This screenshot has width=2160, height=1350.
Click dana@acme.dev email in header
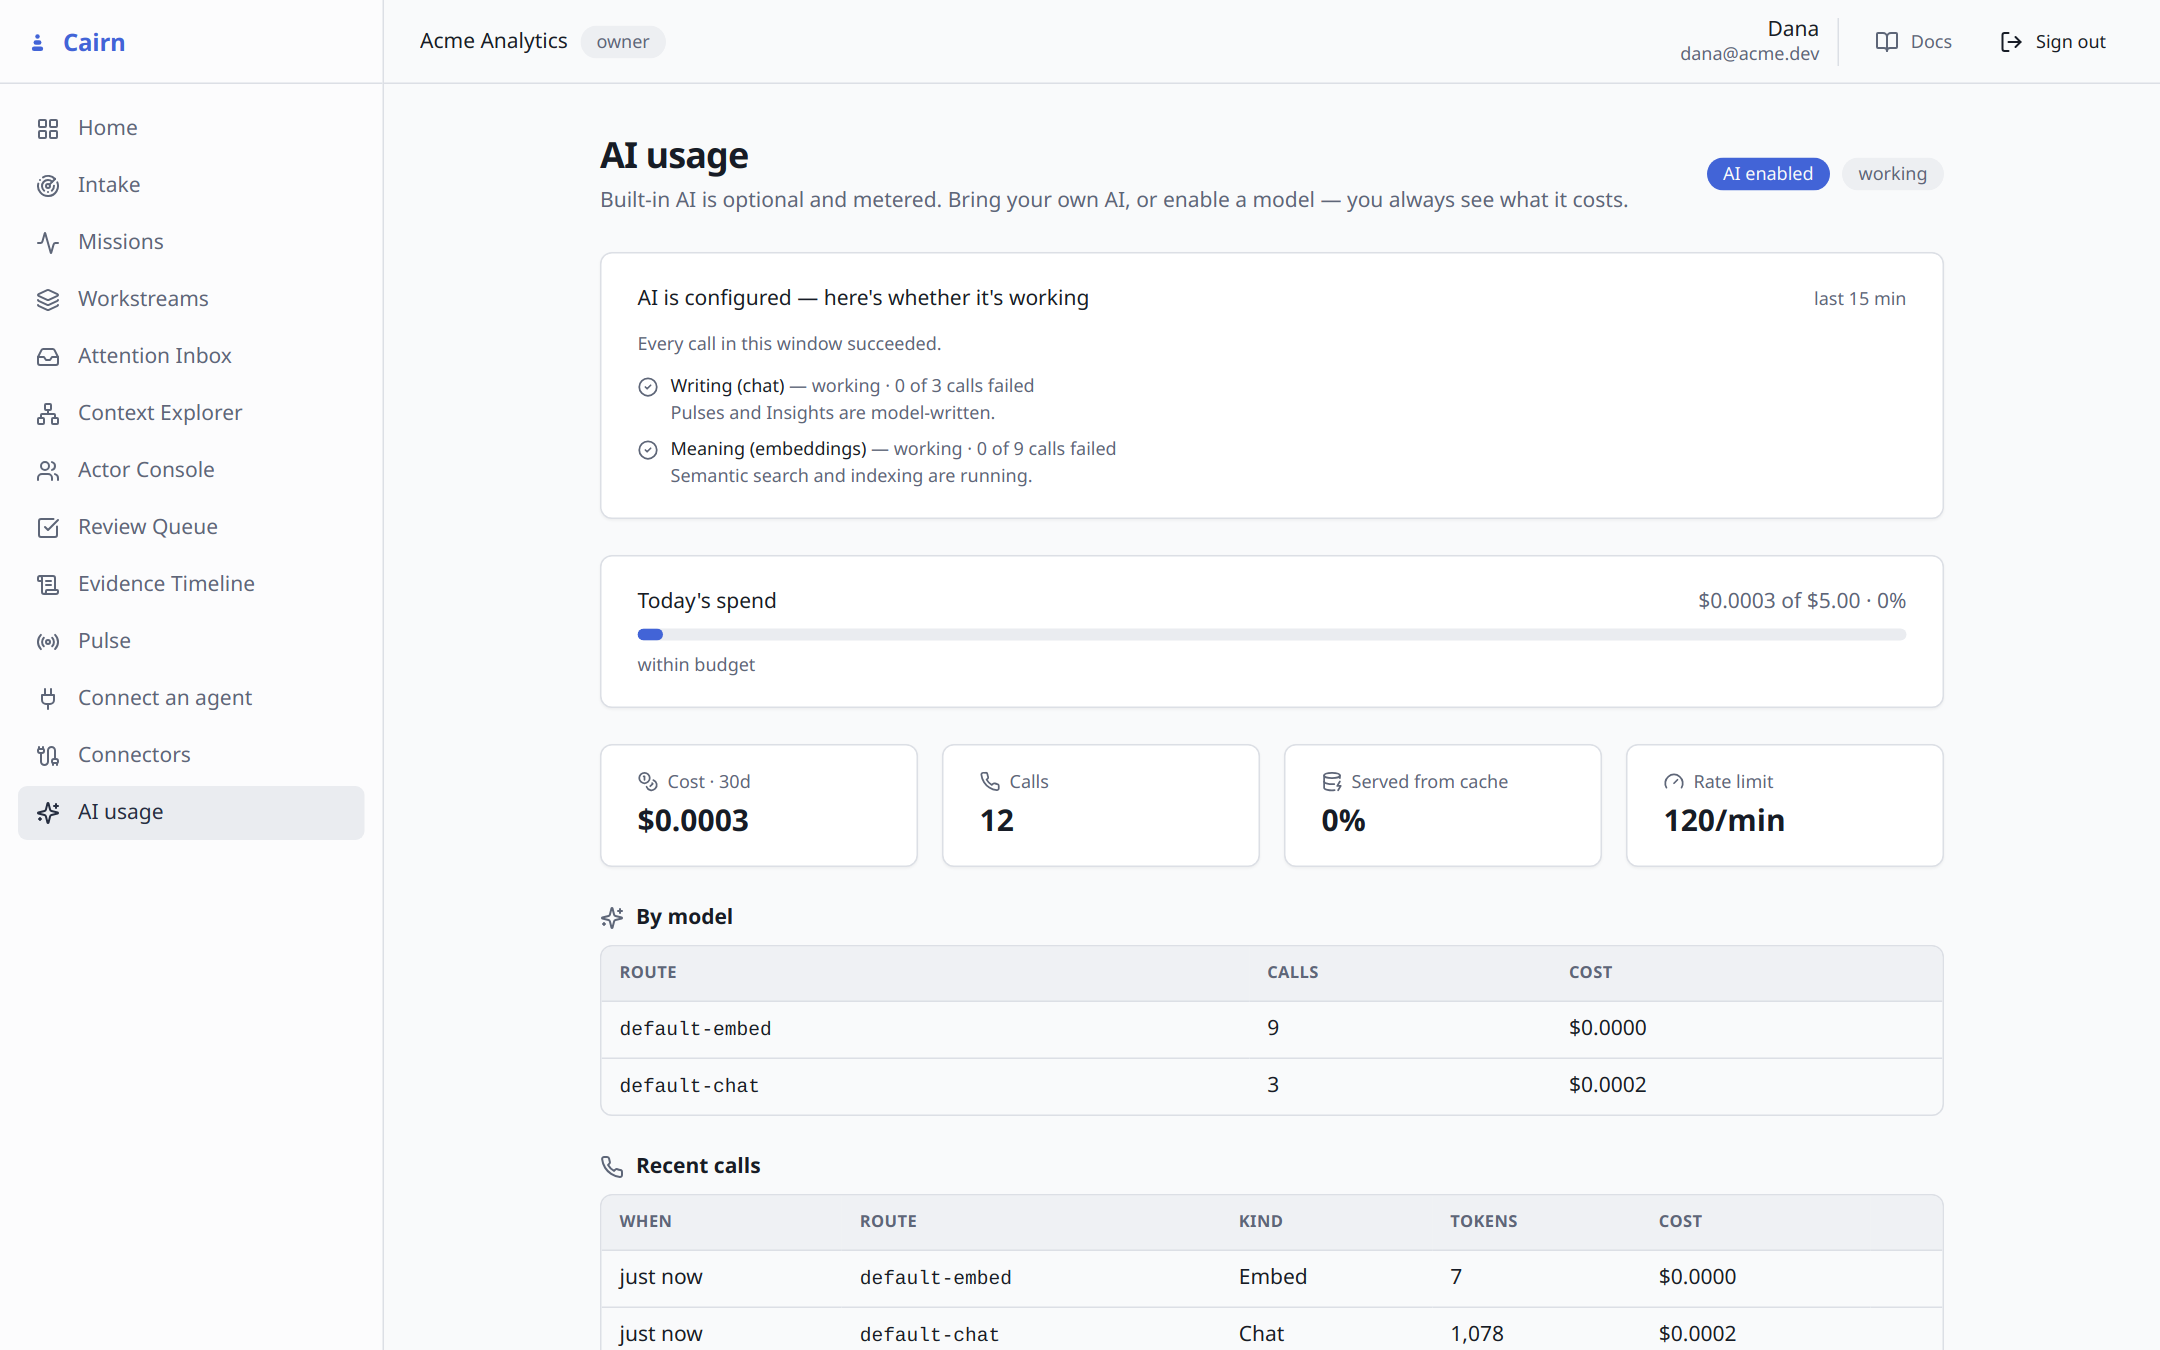tap(1749, 54)
